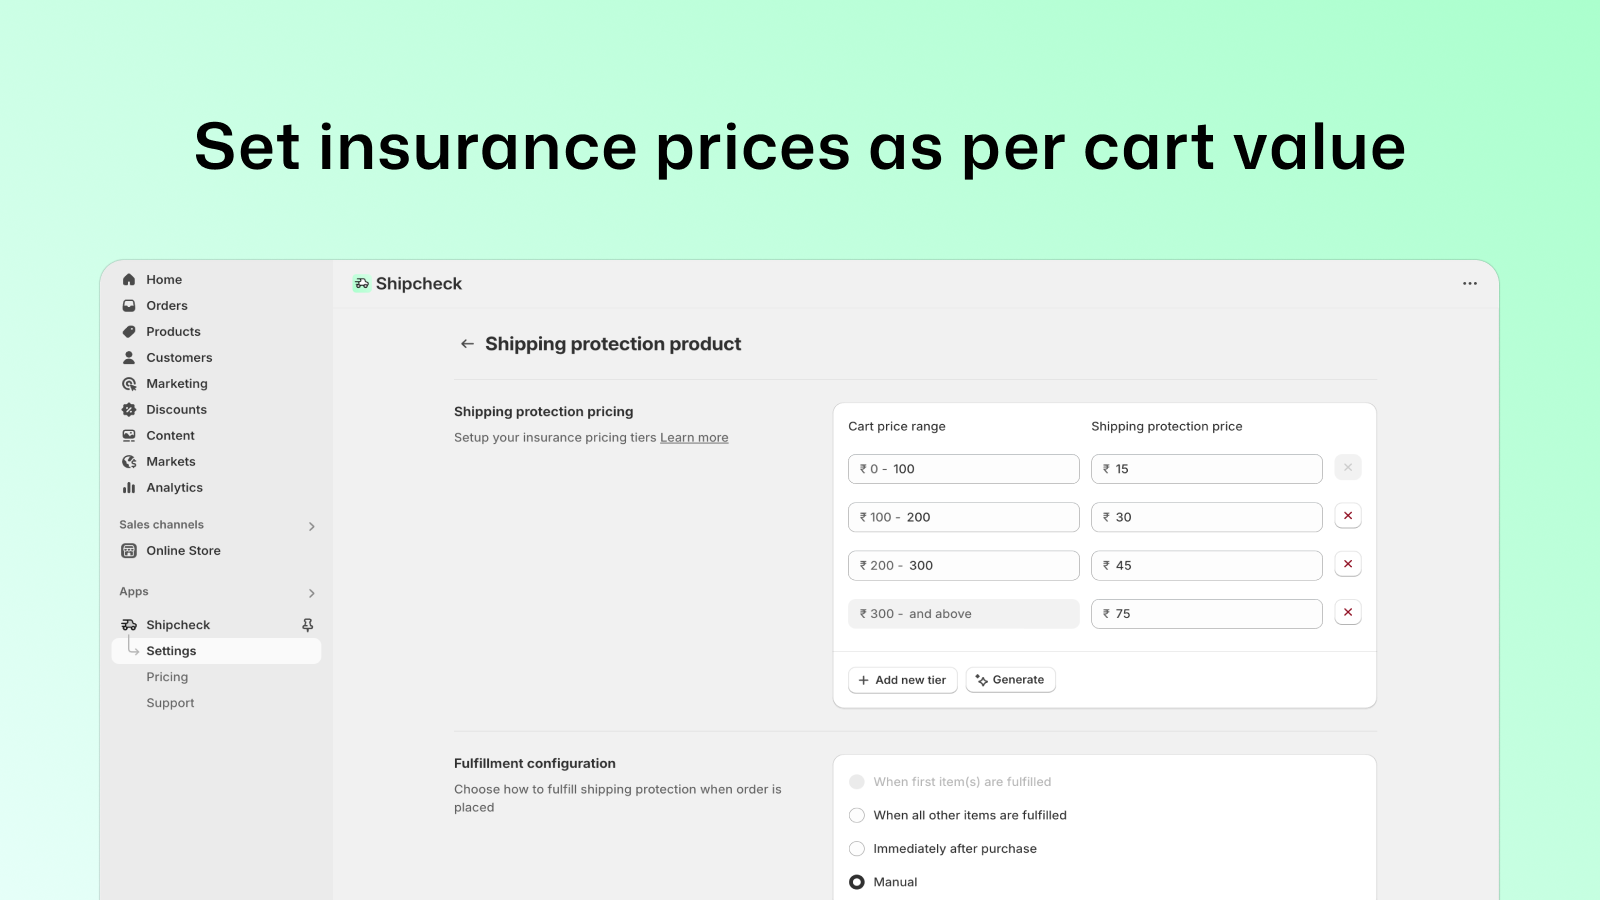This screenshot has width=1600, height=900.
Task: Expand the Sales channels section chevron
Action: (312, 526)
